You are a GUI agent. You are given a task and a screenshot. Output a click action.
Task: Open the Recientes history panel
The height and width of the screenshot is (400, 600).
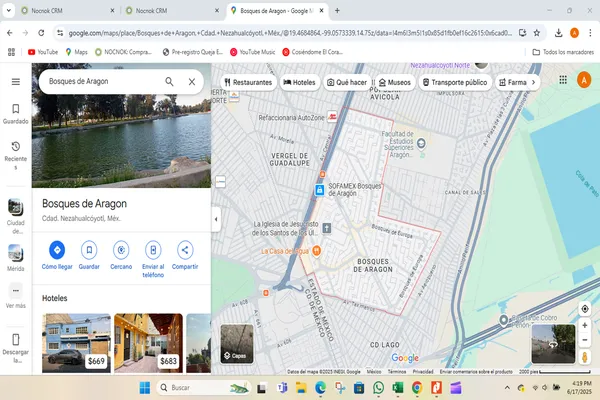(16, 155)
